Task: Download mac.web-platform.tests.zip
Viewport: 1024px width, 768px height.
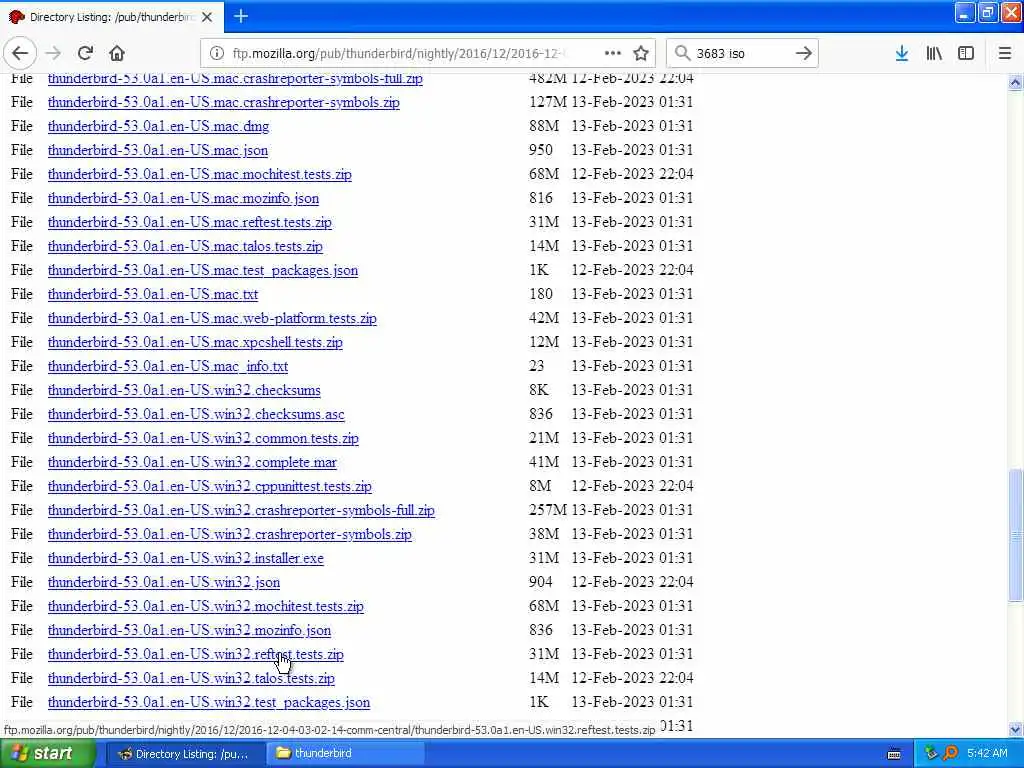Action: (x=212, y=318)
